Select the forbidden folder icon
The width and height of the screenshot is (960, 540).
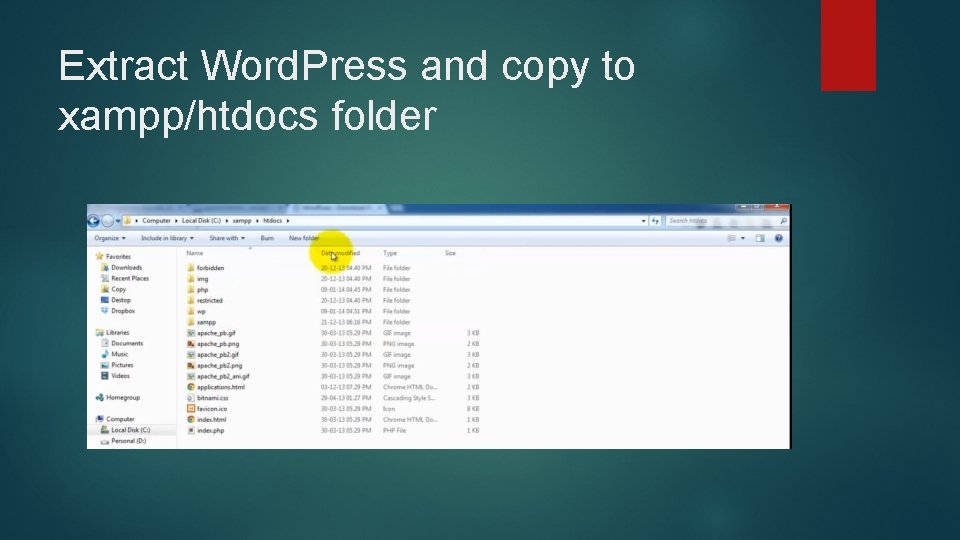[x=190, y=268]
